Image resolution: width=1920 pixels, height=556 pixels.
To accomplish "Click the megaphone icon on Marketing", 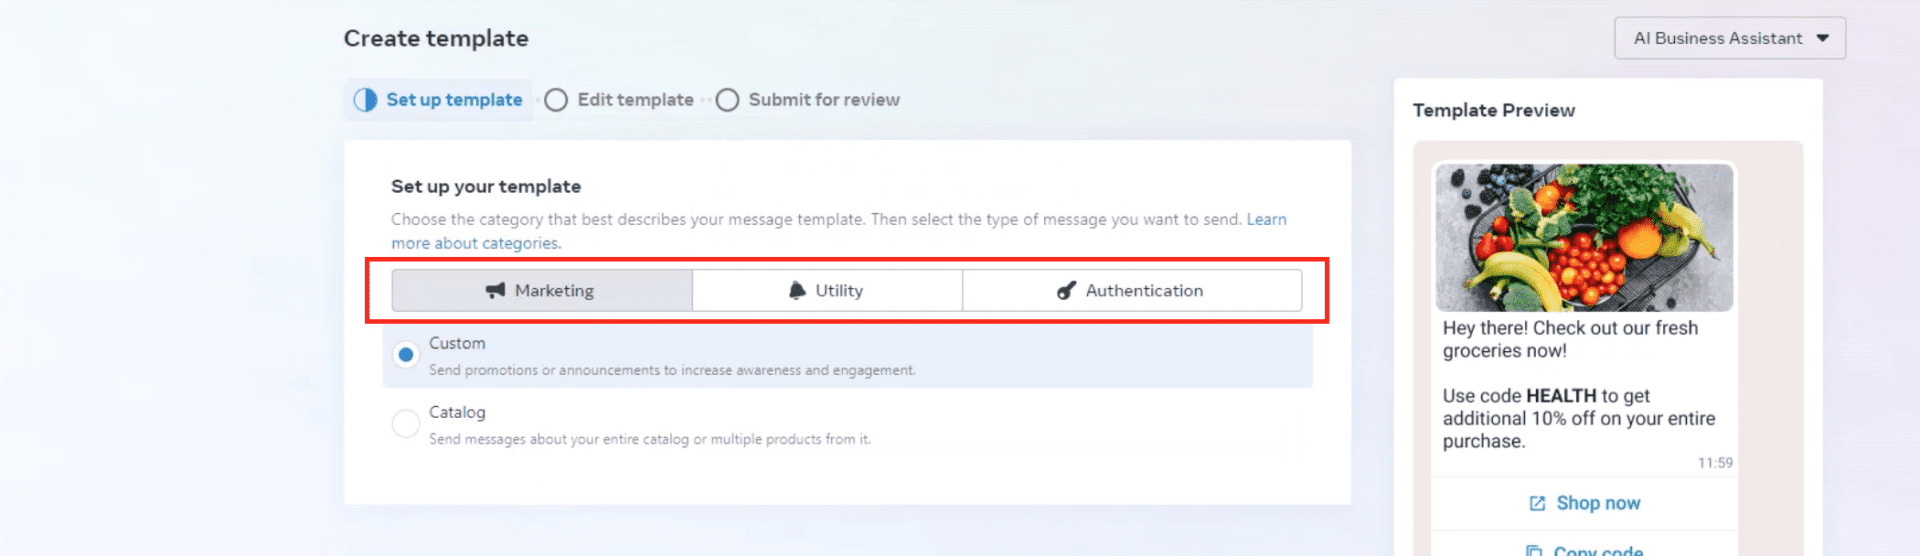I will click(495, 290).
